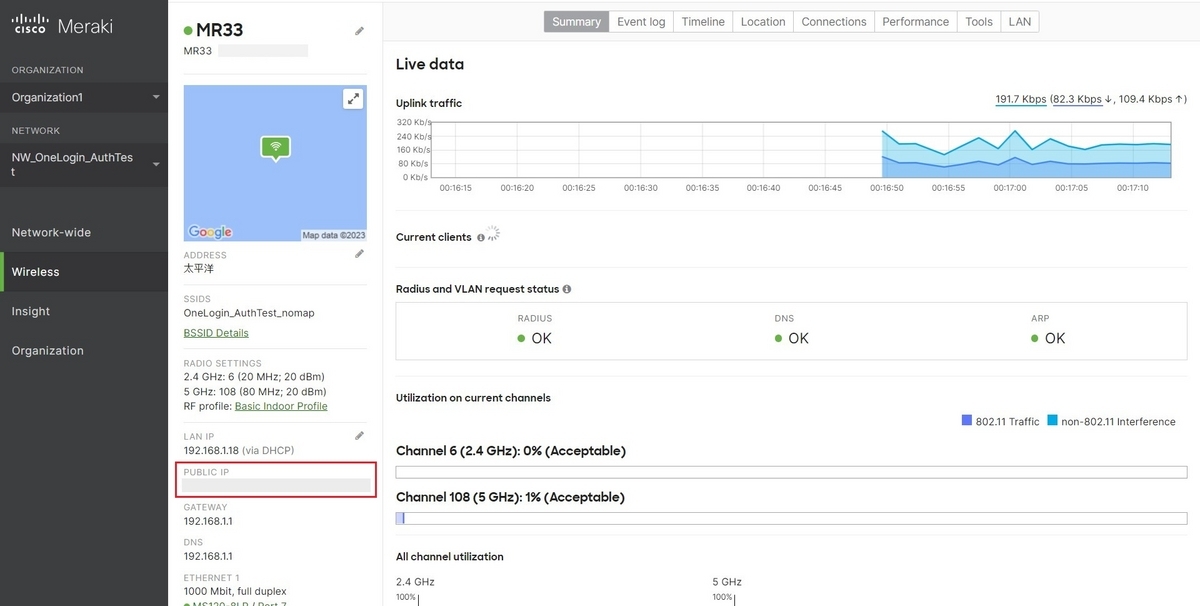The width and height of the screenshot is (1200, 606).
Task: Click the 802.11 Traffic legend swatch
Action: pyautogui.click(x=967, y=421)
